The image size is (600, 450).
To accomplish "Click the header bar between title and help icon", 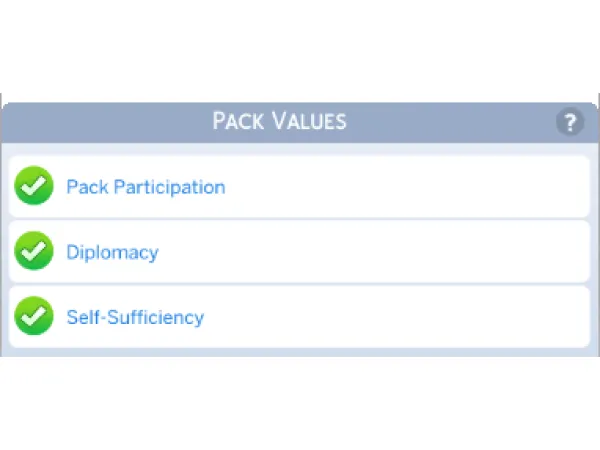I will coord(450,122).
